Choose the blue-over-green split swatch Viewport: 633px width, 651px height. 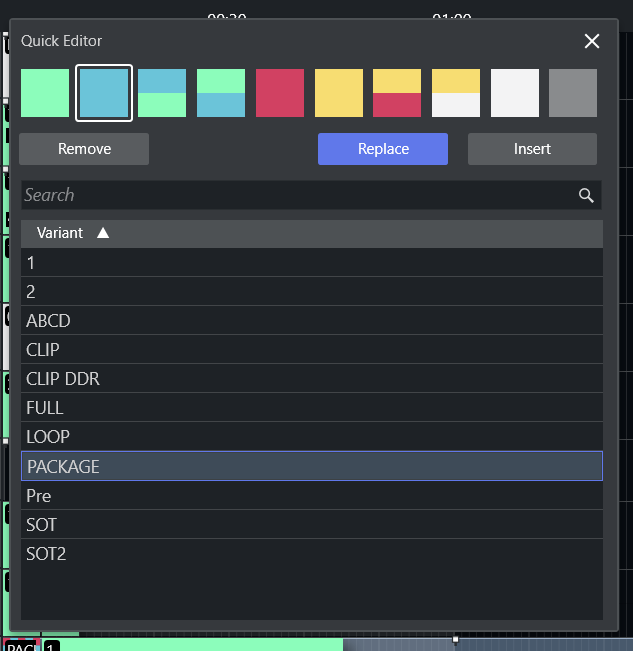point(162,93)
